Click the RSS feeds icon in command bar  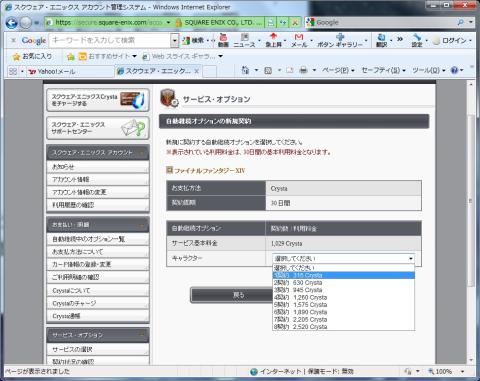click(x=268, y=70)
